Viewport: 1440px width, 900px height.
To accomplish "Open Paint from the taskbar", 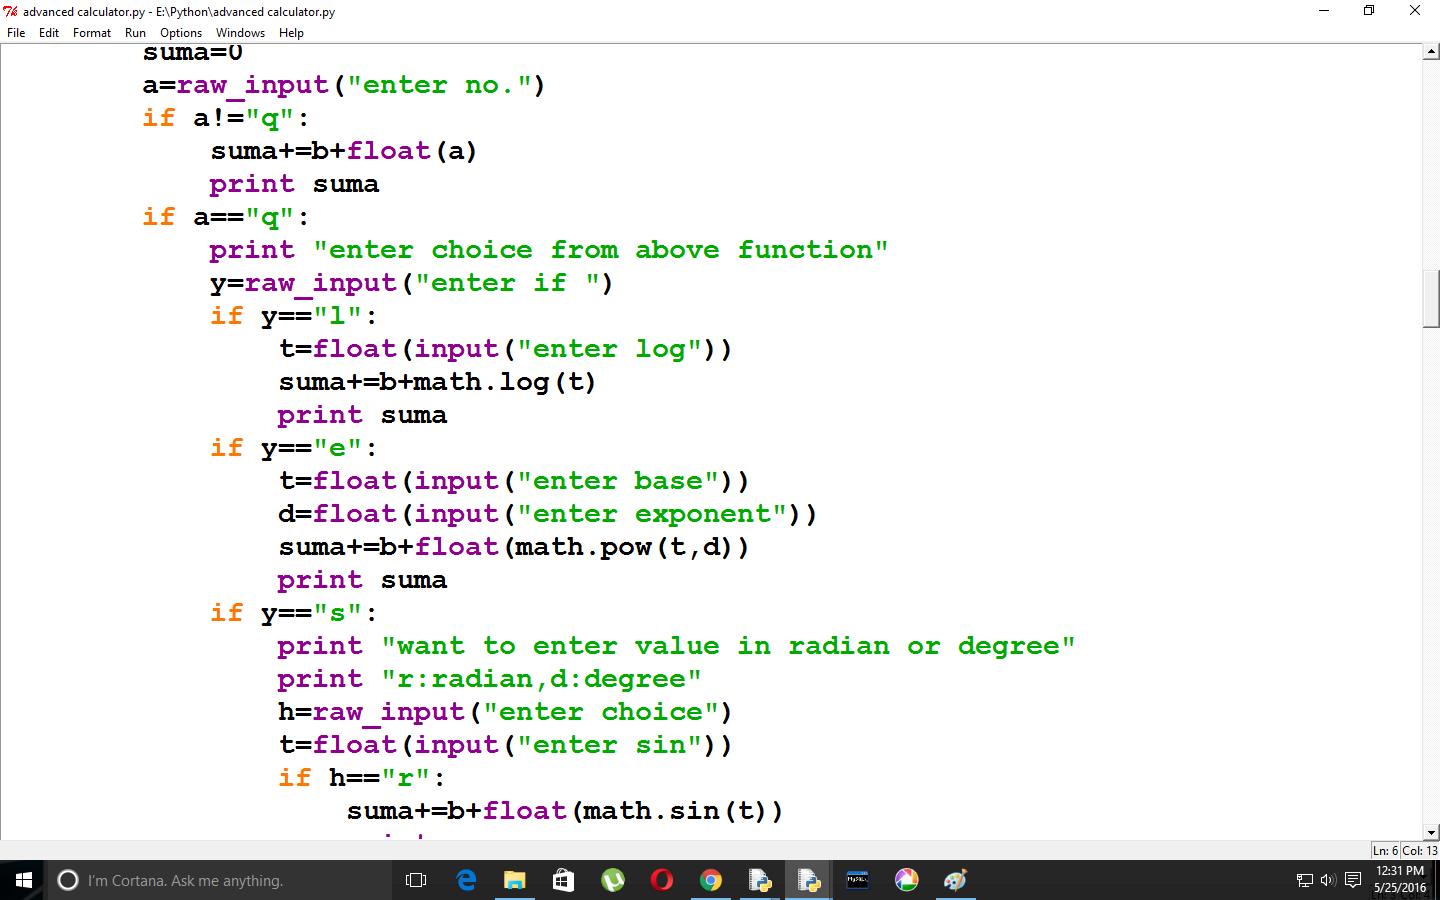I will [x=955, y=880].
